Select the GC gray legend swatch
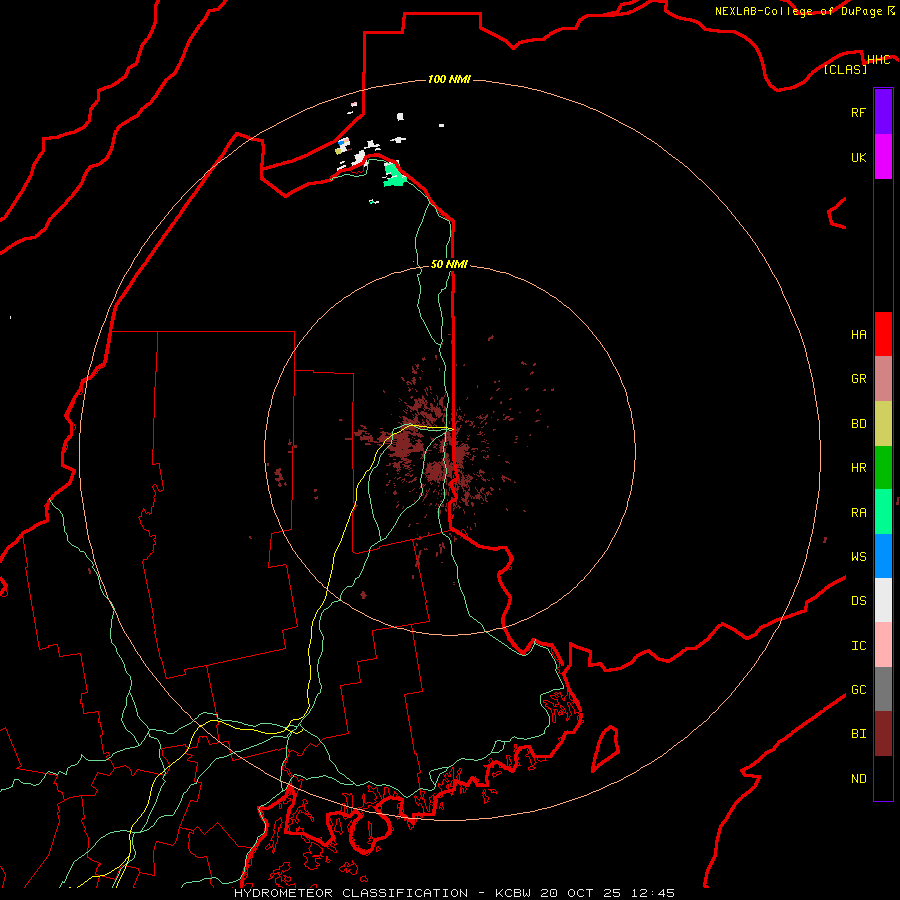This screenshot has height=900, width=900. click(883, 689)
